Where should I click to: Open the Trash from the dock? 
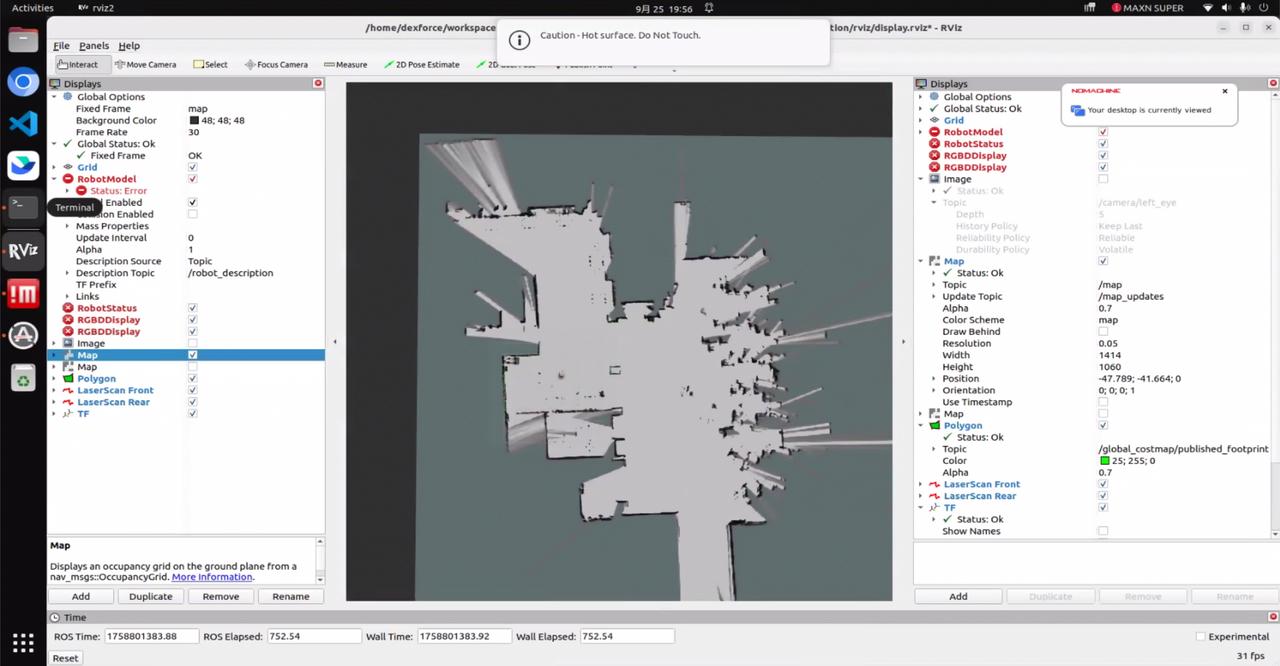23,377
